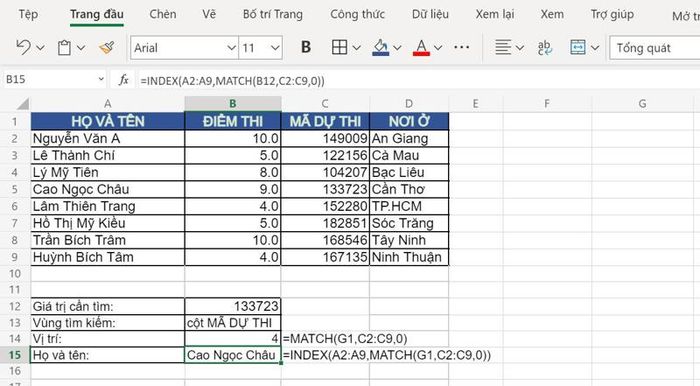Screen dimensions: 700x386
Task: Select column A header
Action: click(x=108, y=104)
